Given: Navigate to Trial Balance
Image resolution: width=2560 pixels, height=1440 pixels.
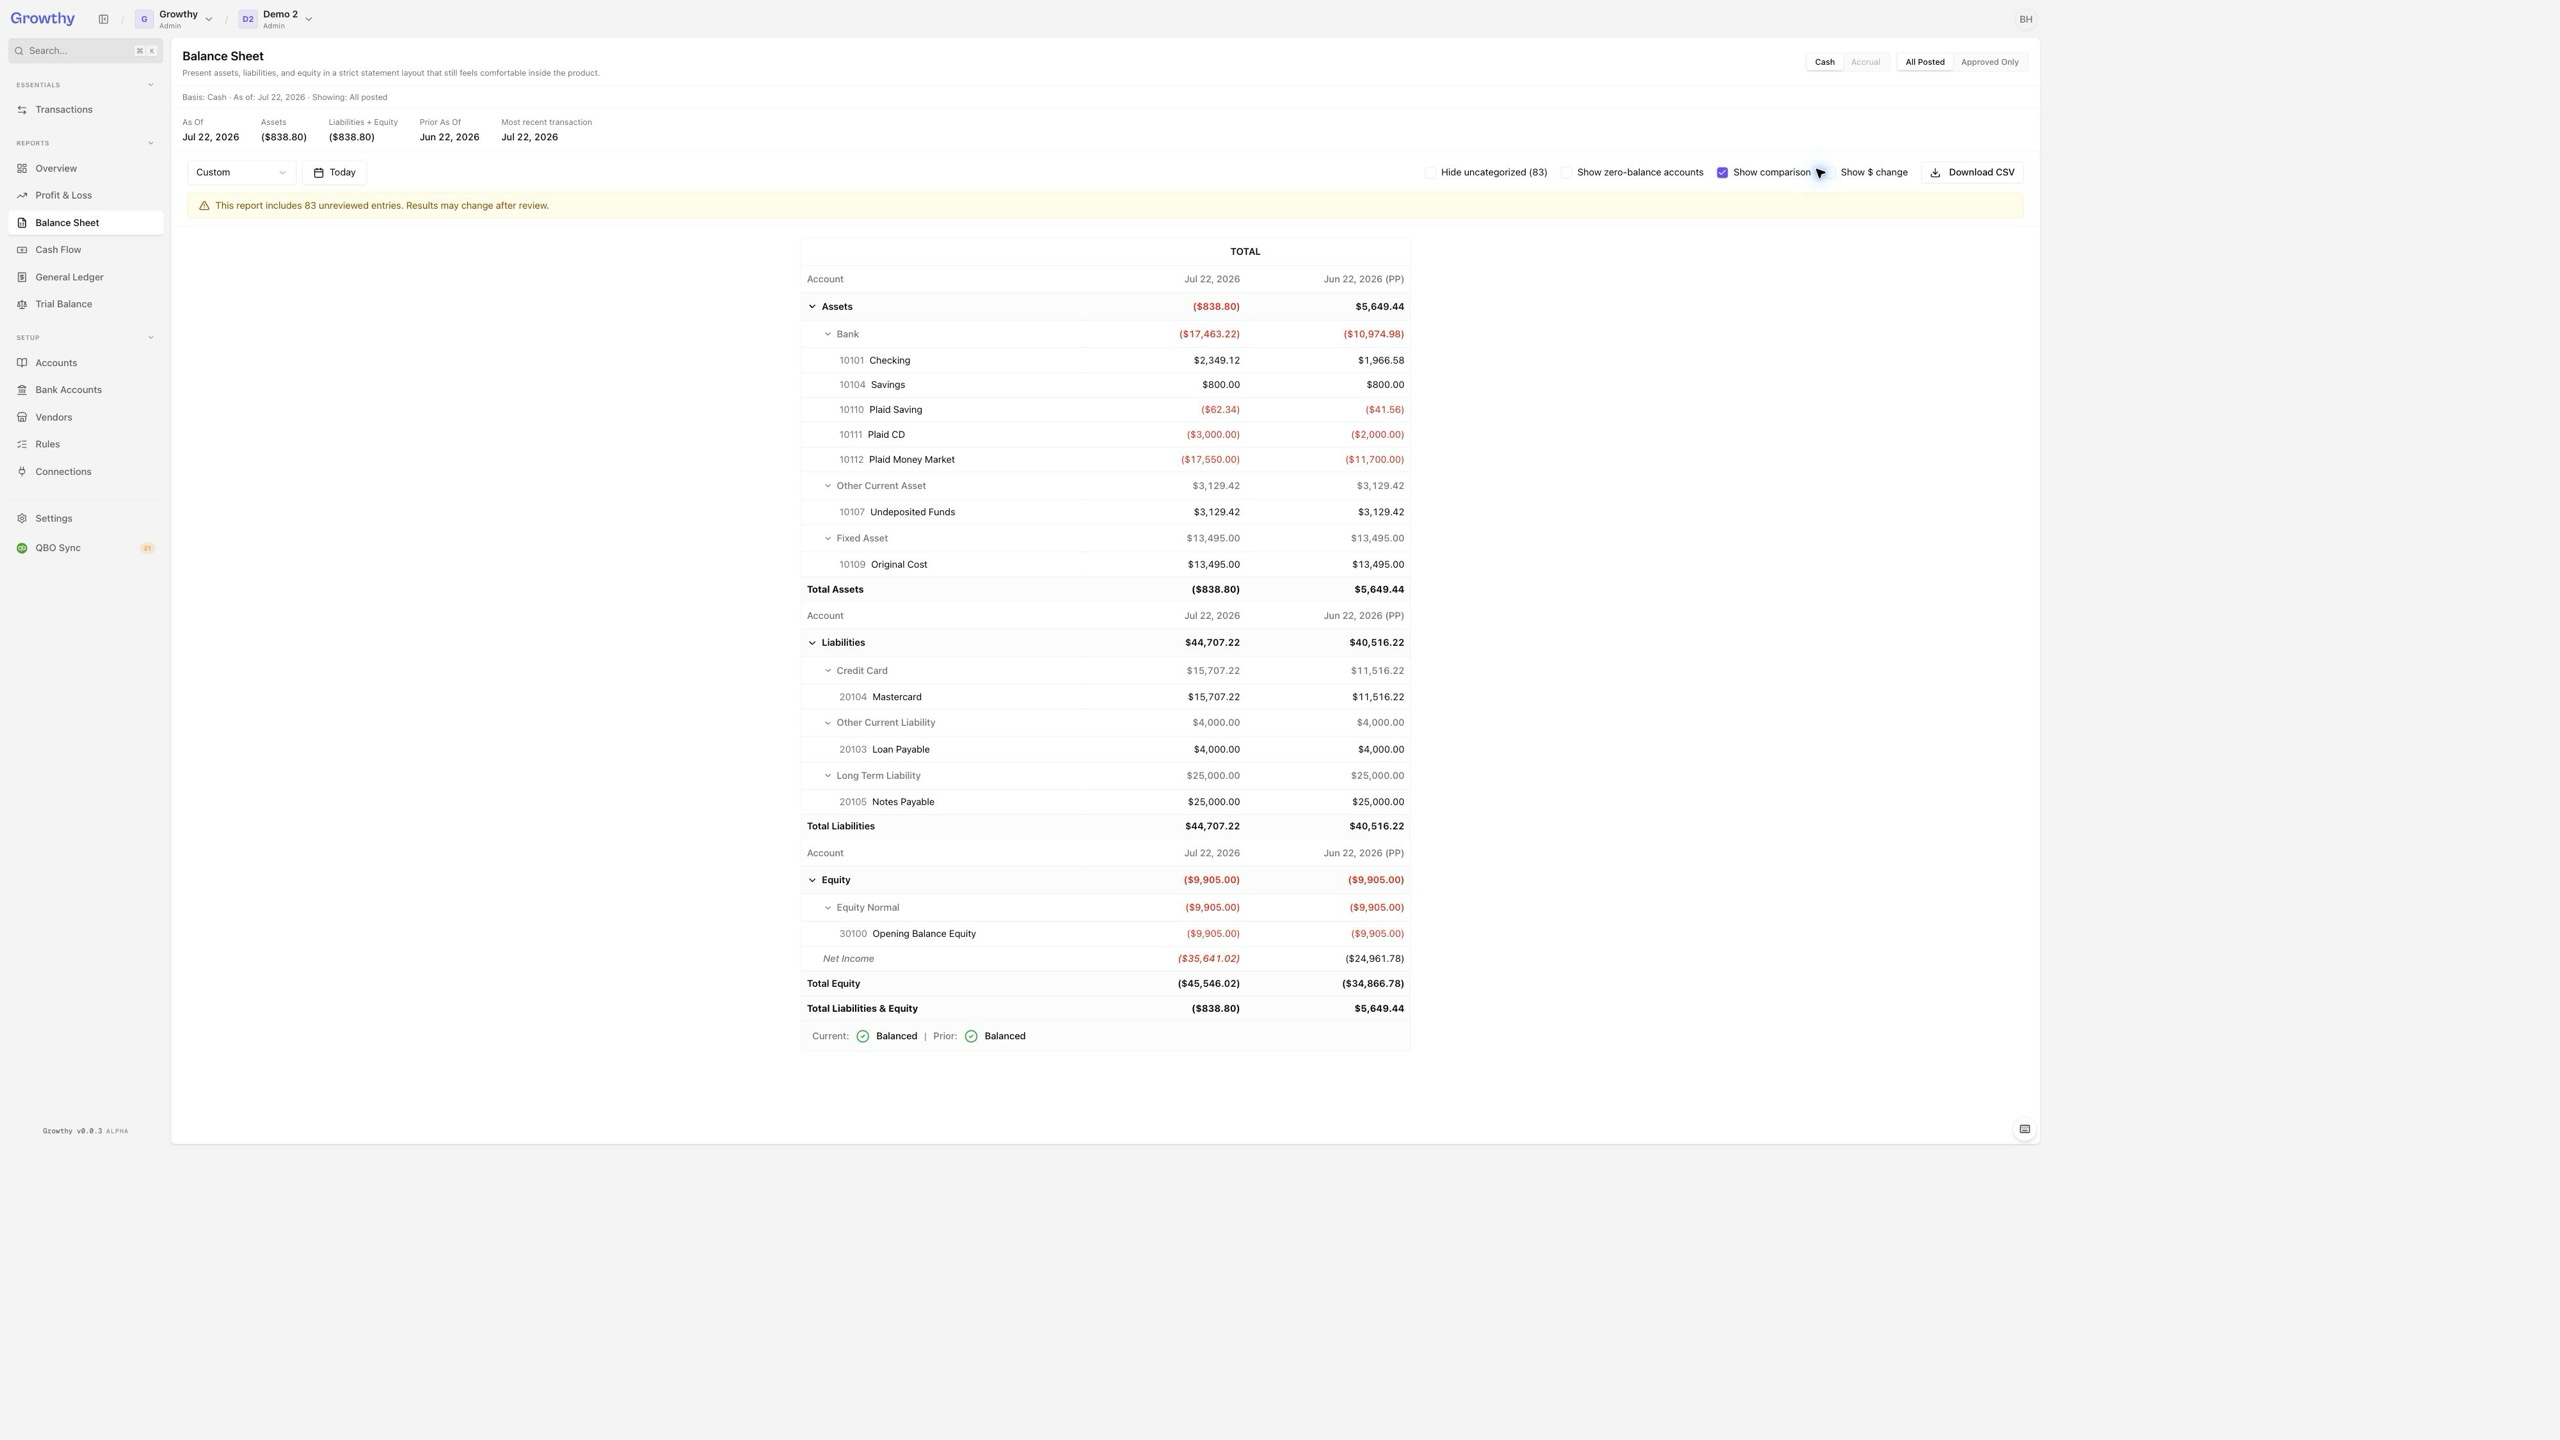Looking at the screenshot, I should [85, 304].
